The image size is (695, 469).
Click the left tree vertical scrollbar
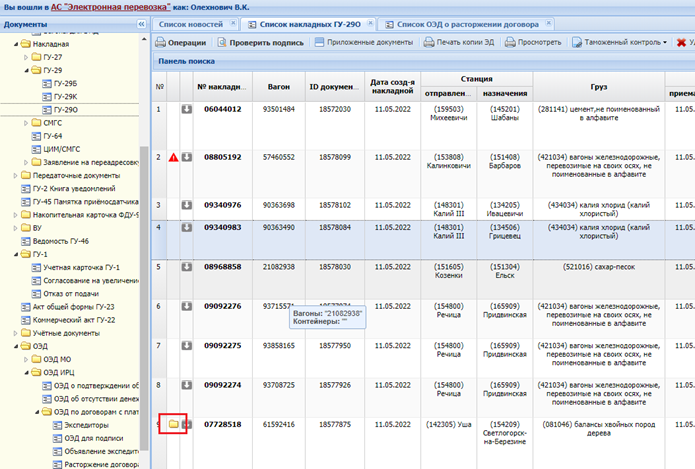pos(144,297)
